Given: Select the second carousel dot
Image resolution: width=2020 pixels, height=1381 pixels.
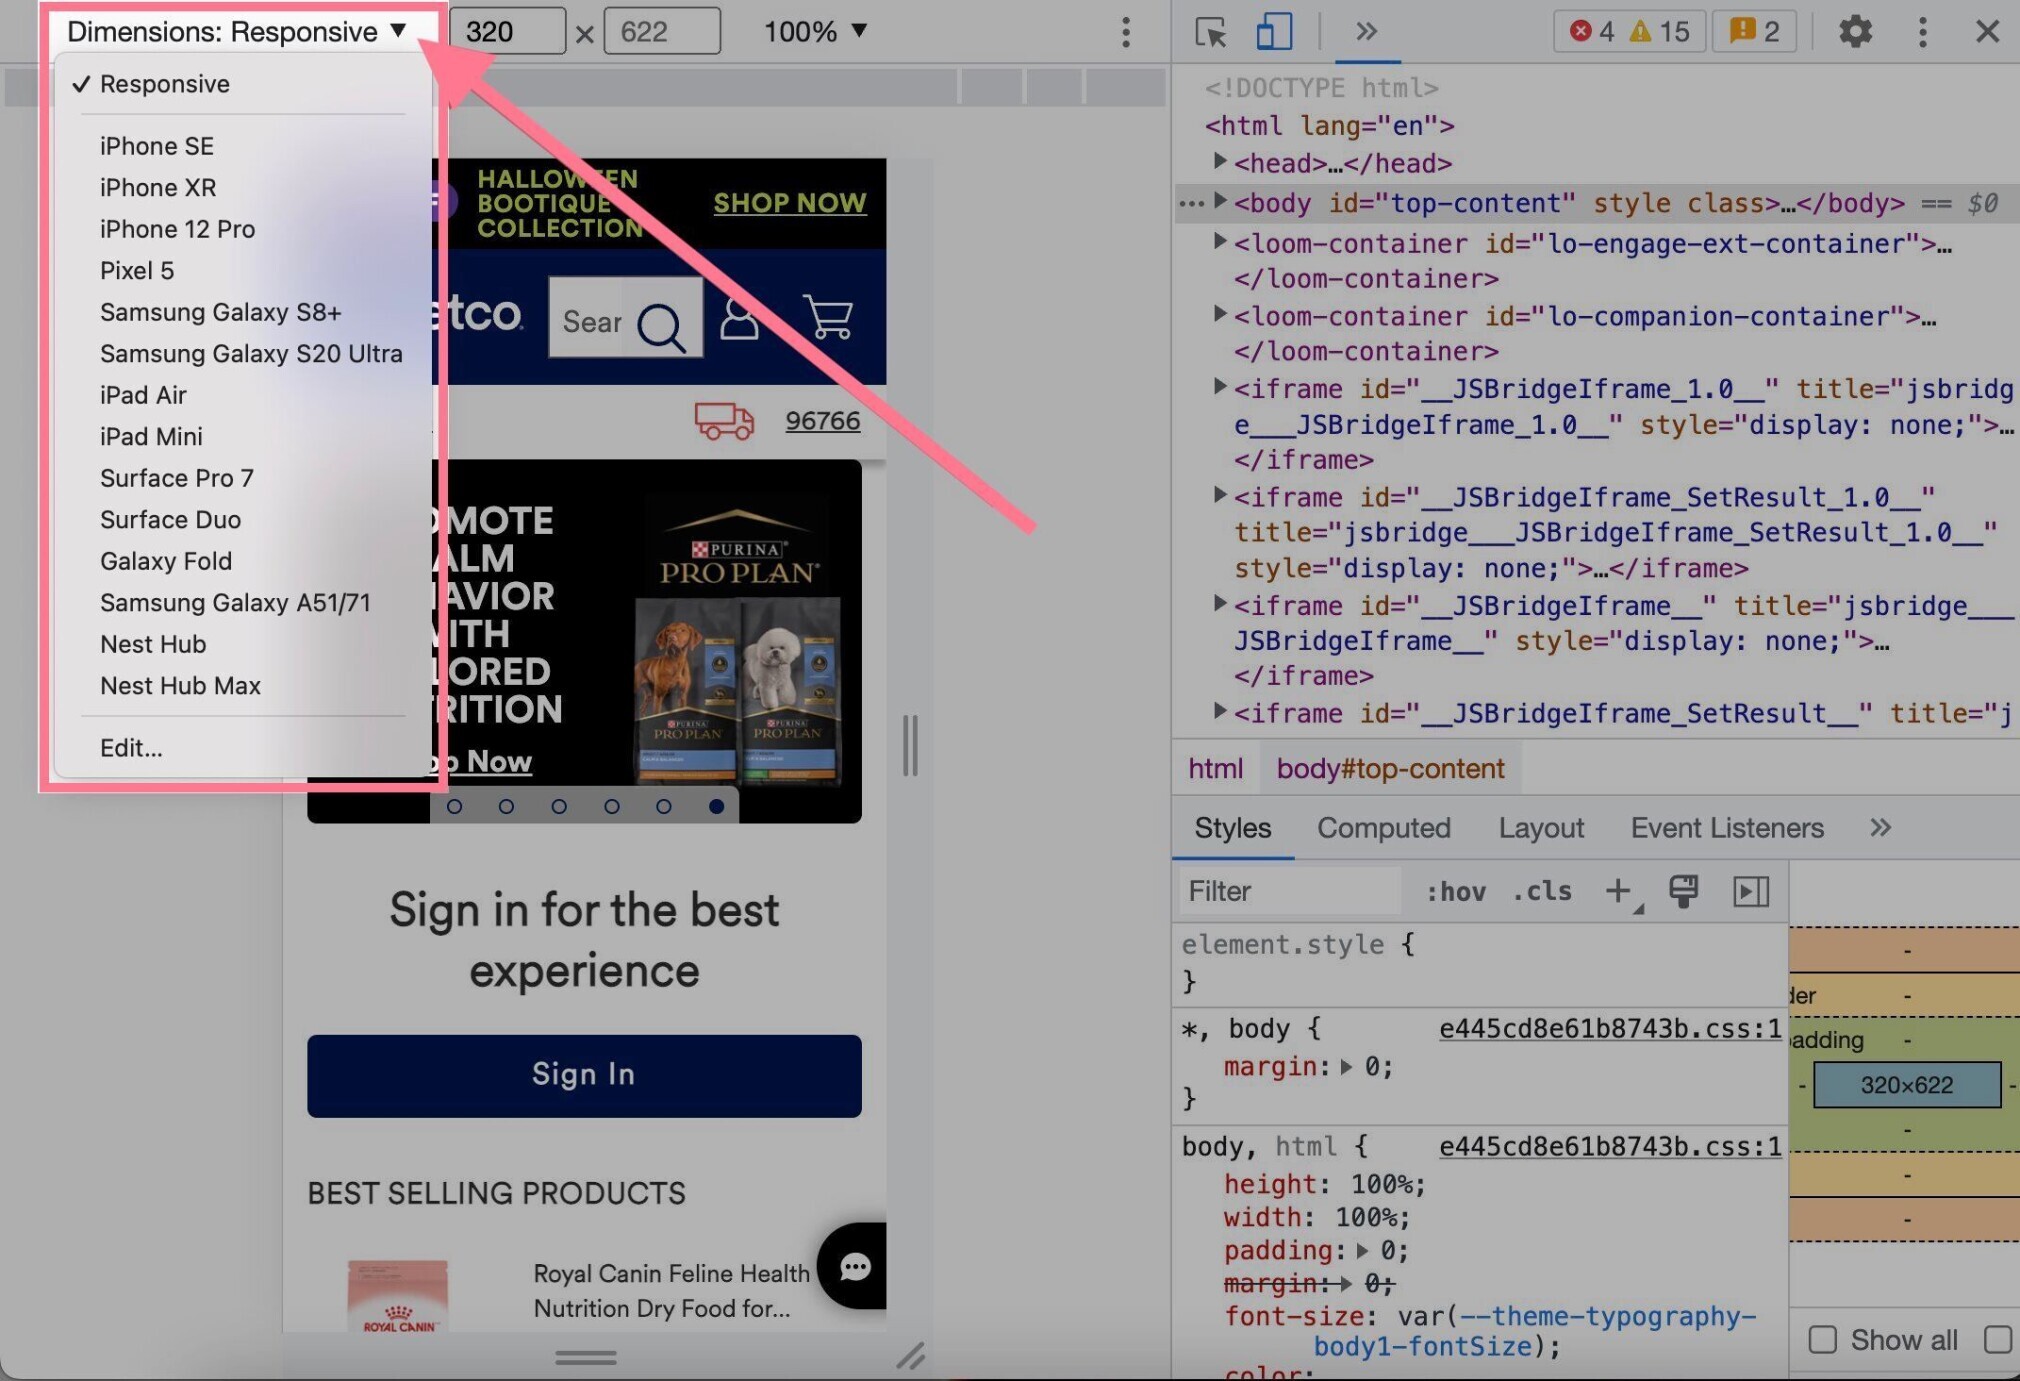Looking at the screenshot, I should [506, 806].
